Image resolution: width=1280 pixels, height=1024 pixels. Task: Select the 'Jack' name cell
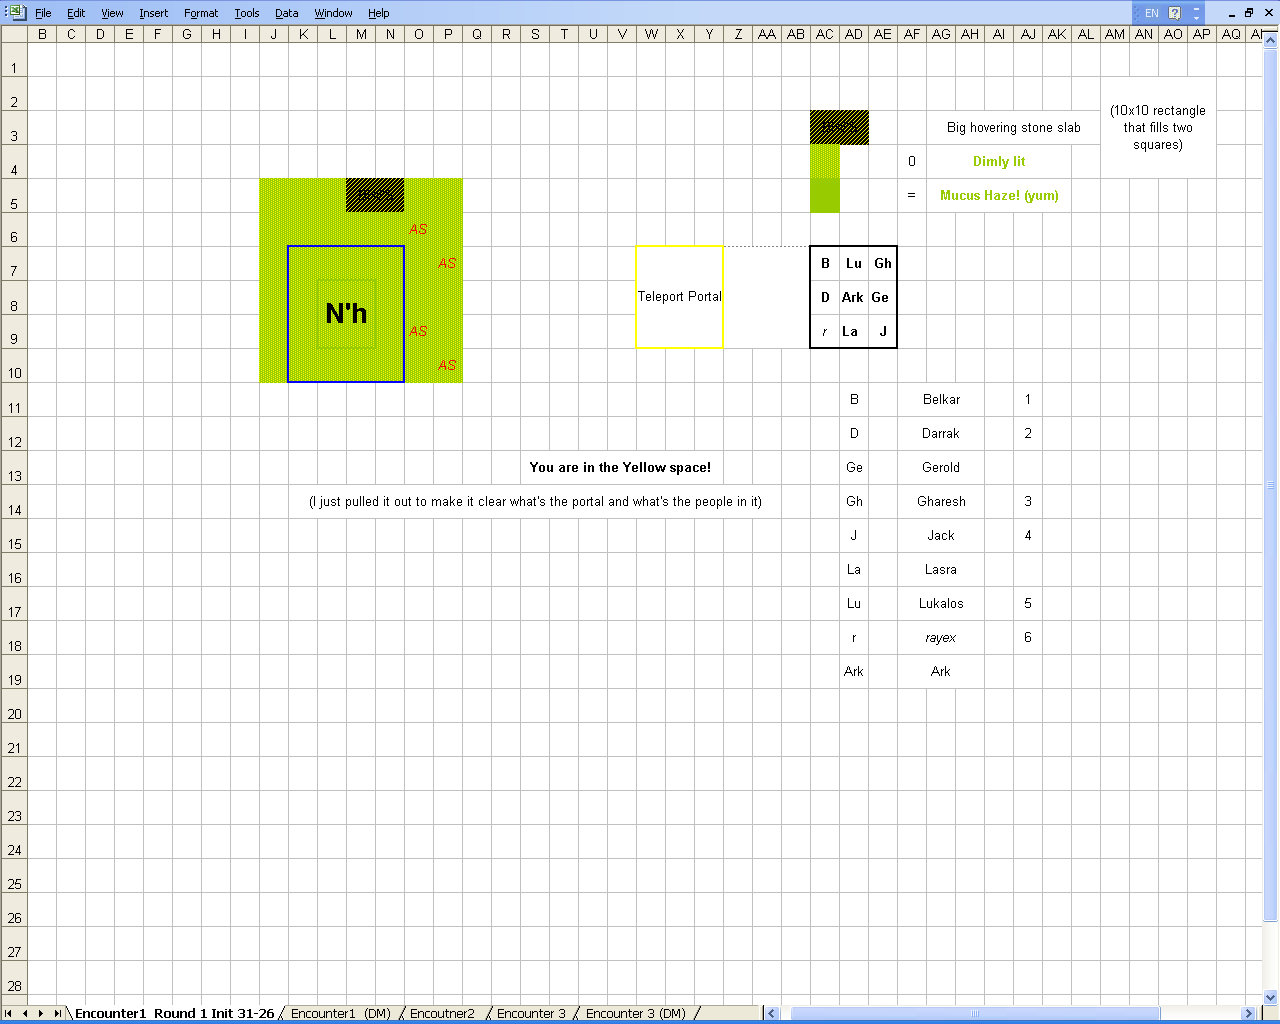click(941, 535)
